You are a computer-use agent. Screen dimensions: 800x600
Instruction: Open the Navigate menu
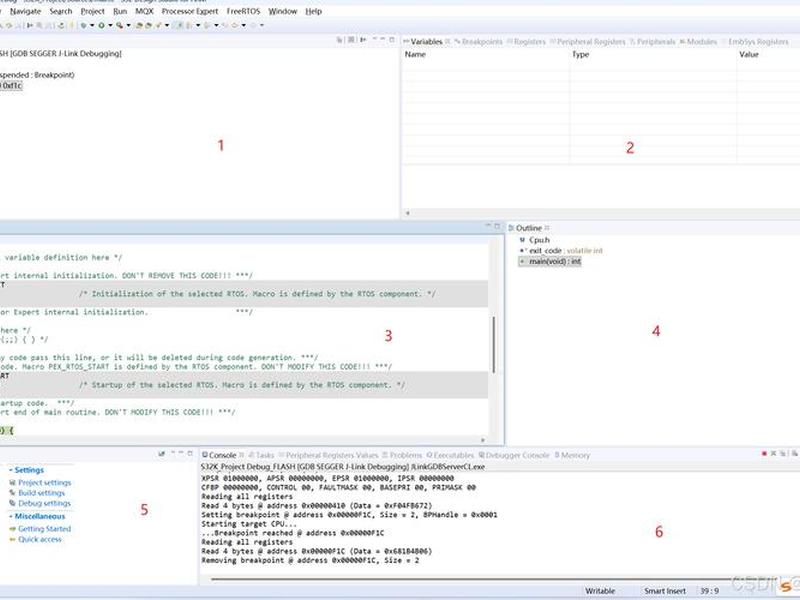25,11
